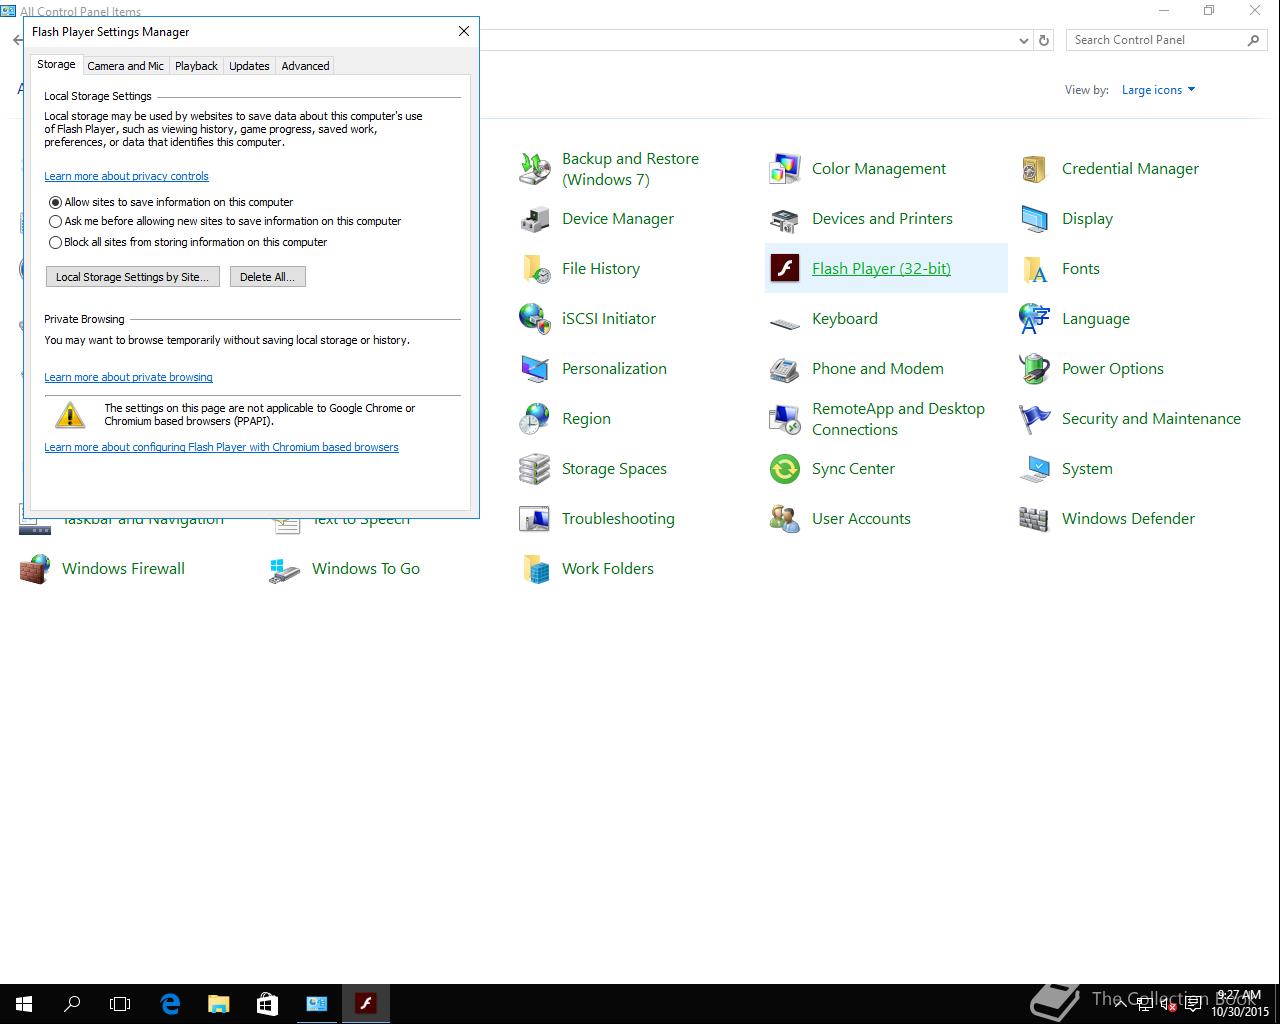Open the Power Options icon
This screenshot has height=1024, width=1280.
pyautogui.click(x=1035, y=369)
